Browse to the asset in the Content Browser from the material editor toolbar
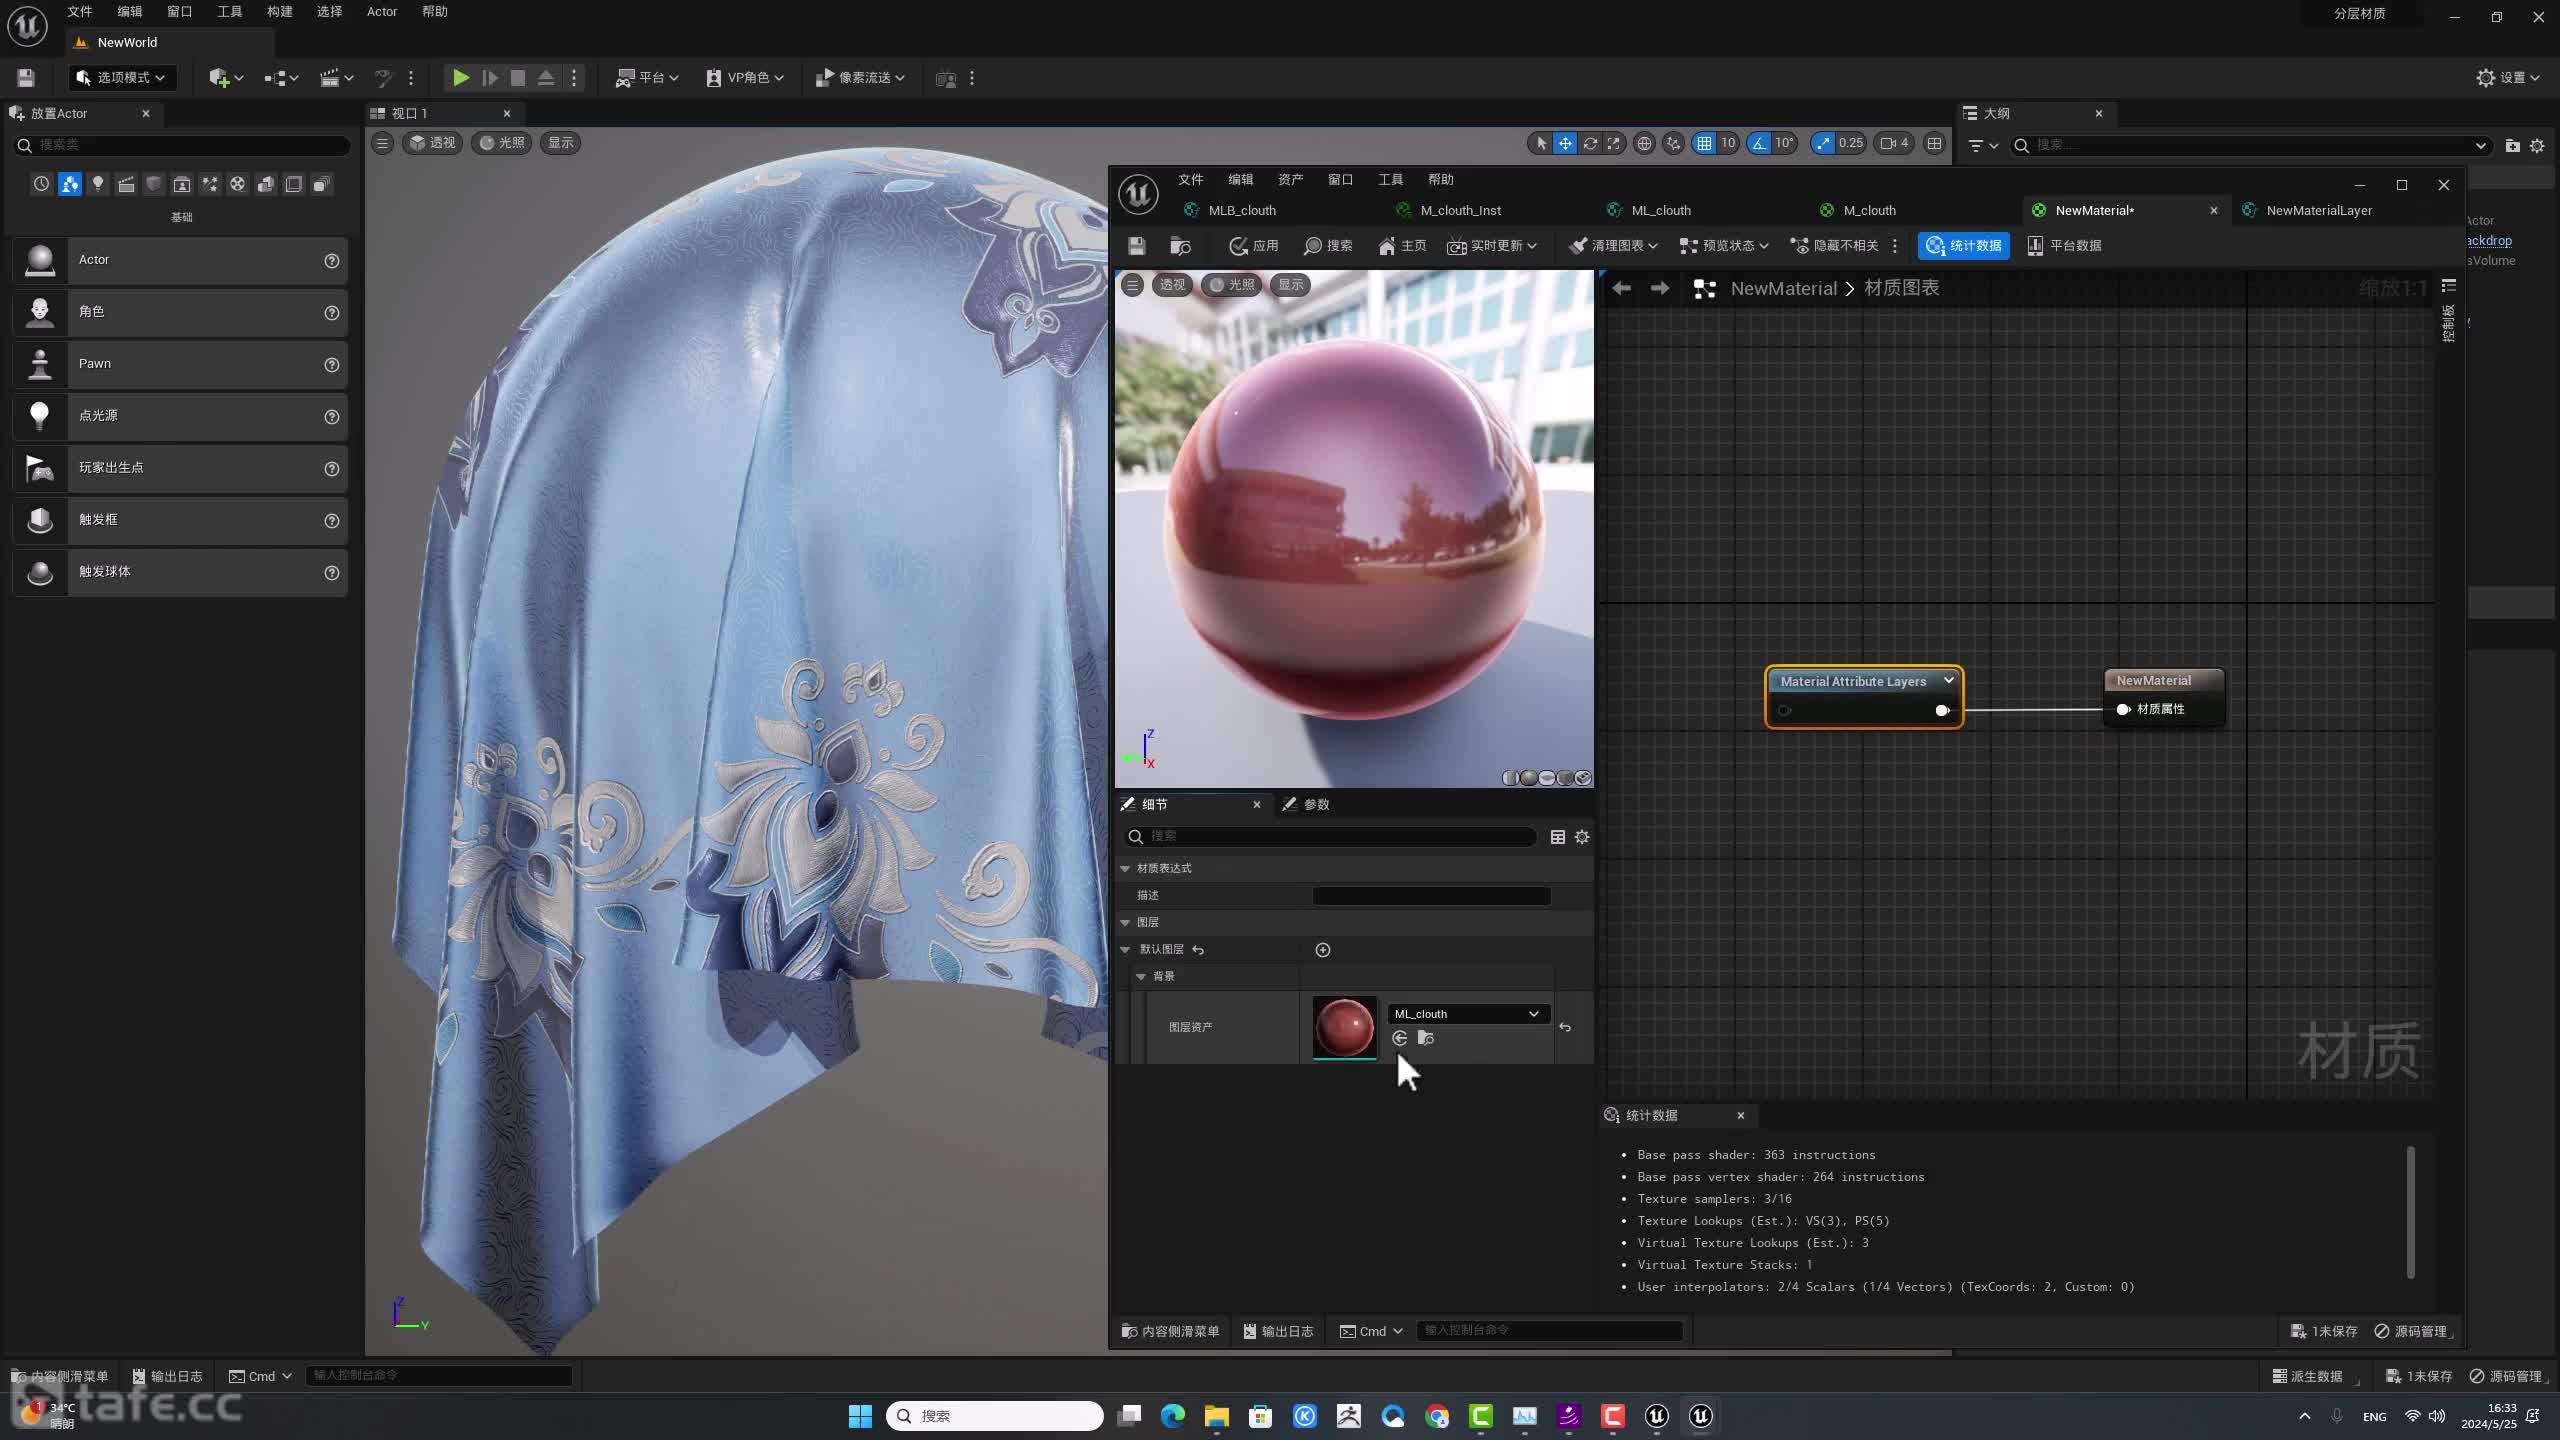The width and height of the screenshot is (2560, 1440). pyautogui.click(x=1180, y=245)
